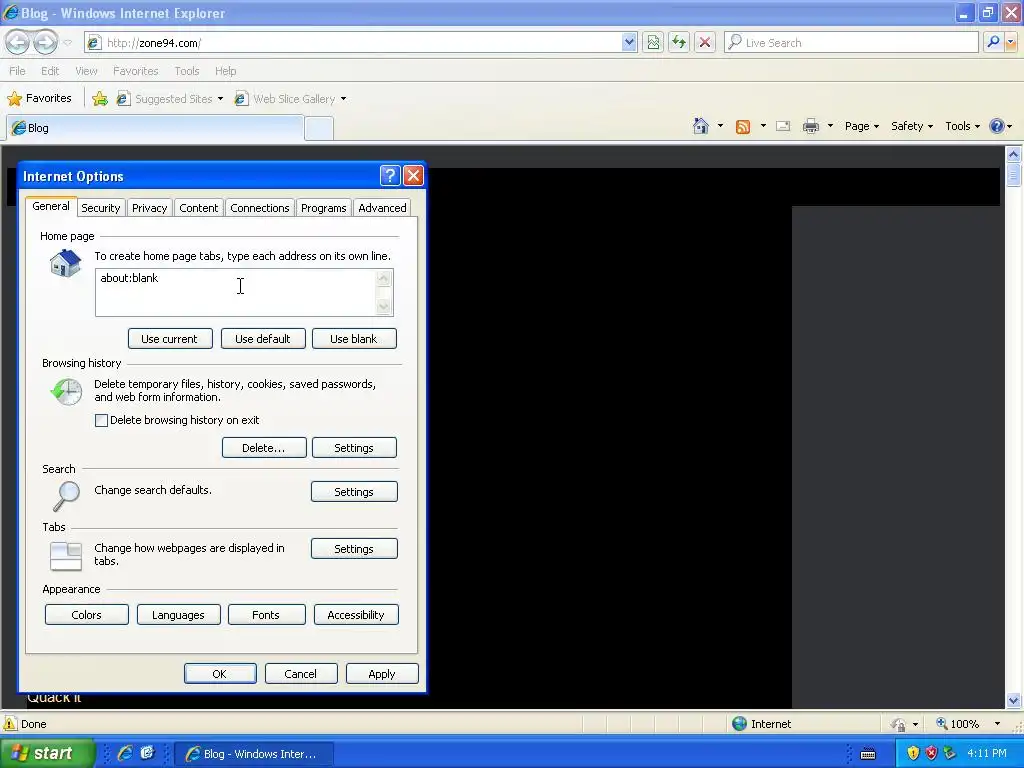Click the Read Mail icon
Screen dimensions: 1024x768
click(x=783, y=126)
